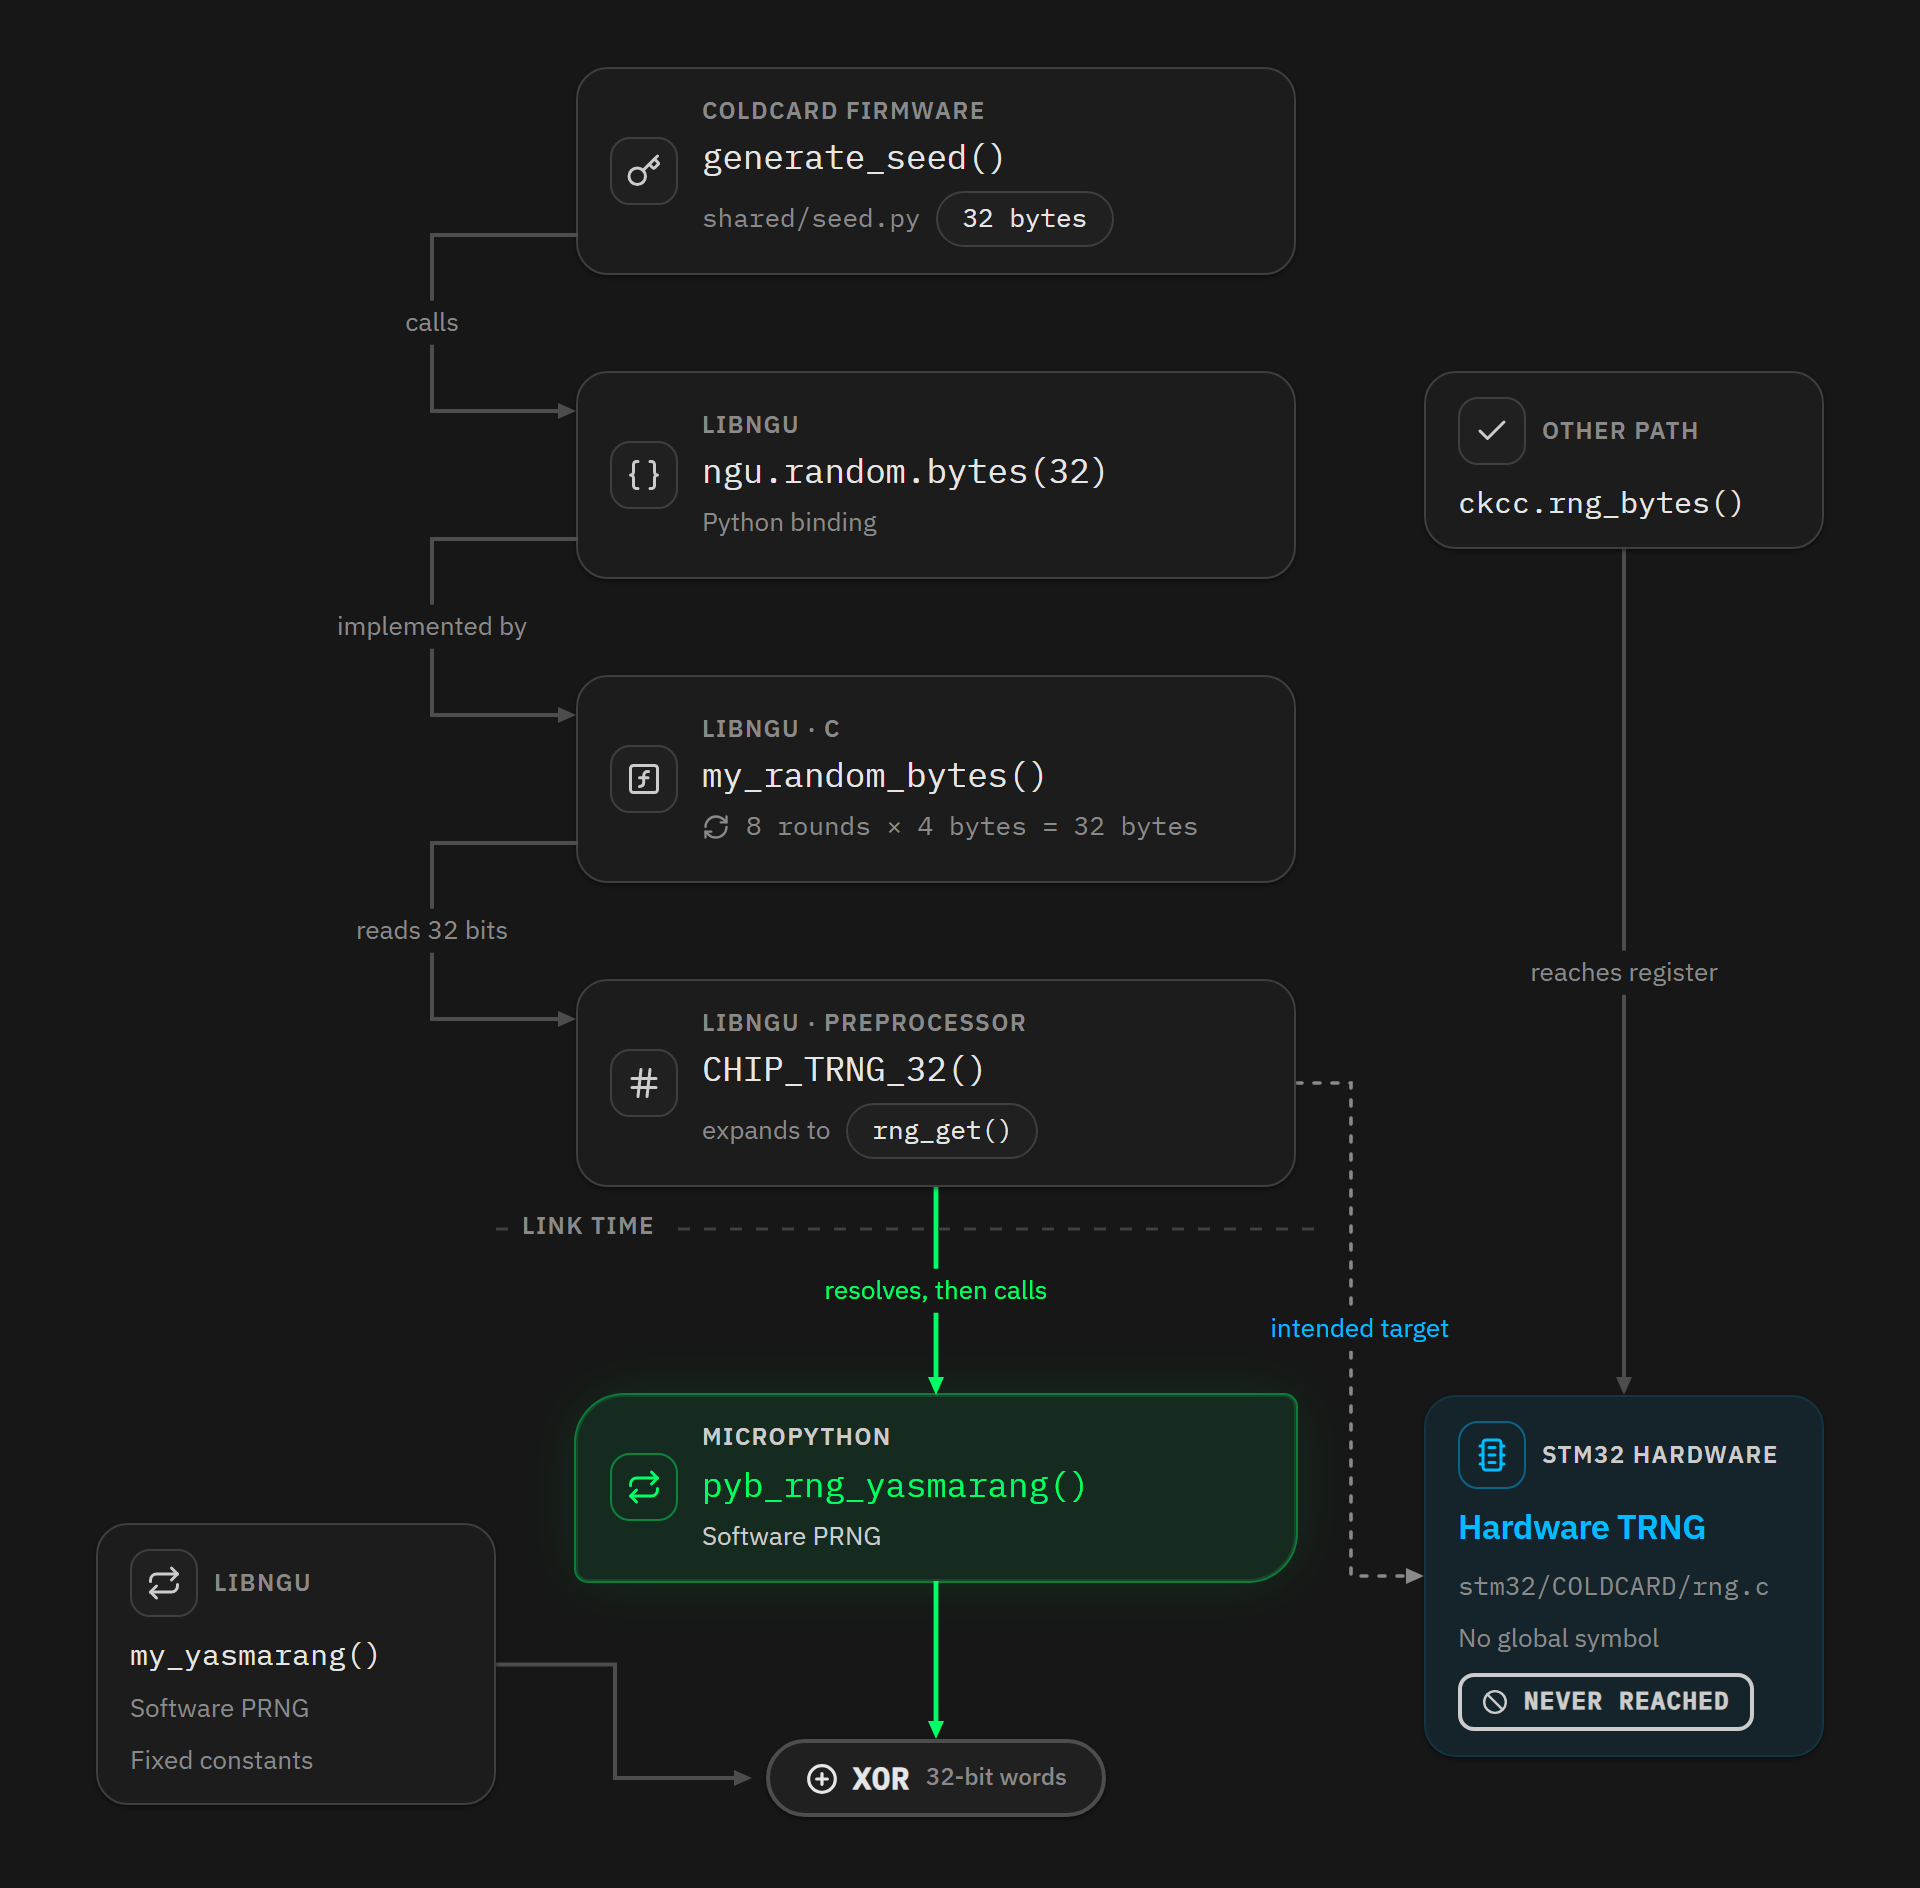Viewport: 1920px width, 1888px height.
Task: Click the LIBNGU label above my_yasmarang()
Action: coord(262,1583)
